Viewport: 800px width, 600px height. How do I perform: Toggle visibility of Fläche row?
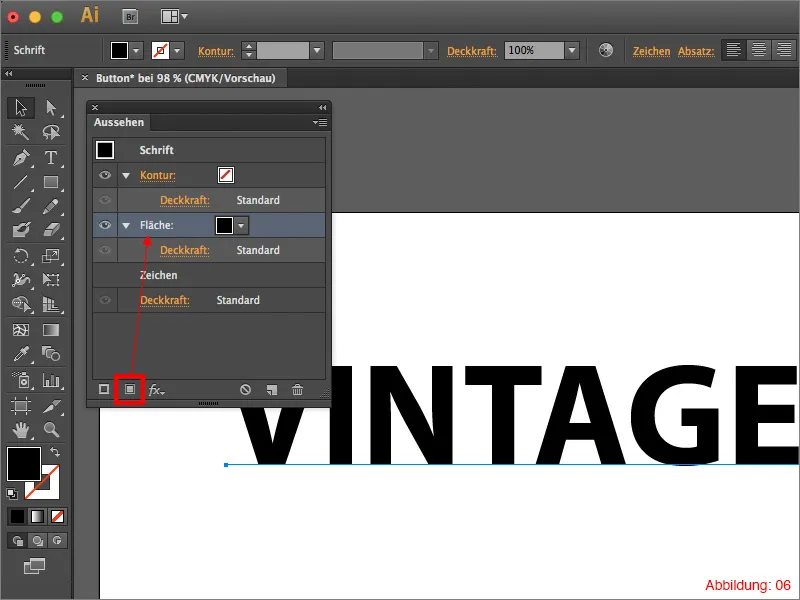[x=105, y=225]
